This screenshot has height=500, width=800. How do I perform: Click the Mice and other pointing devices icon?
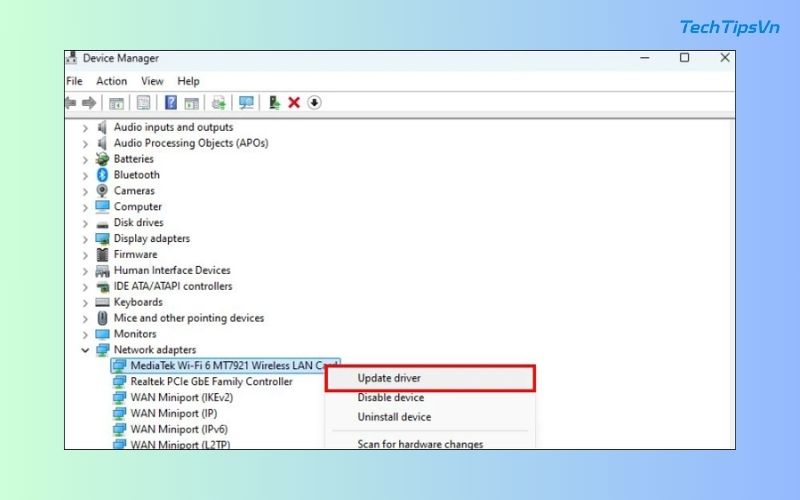coord(103,318)
